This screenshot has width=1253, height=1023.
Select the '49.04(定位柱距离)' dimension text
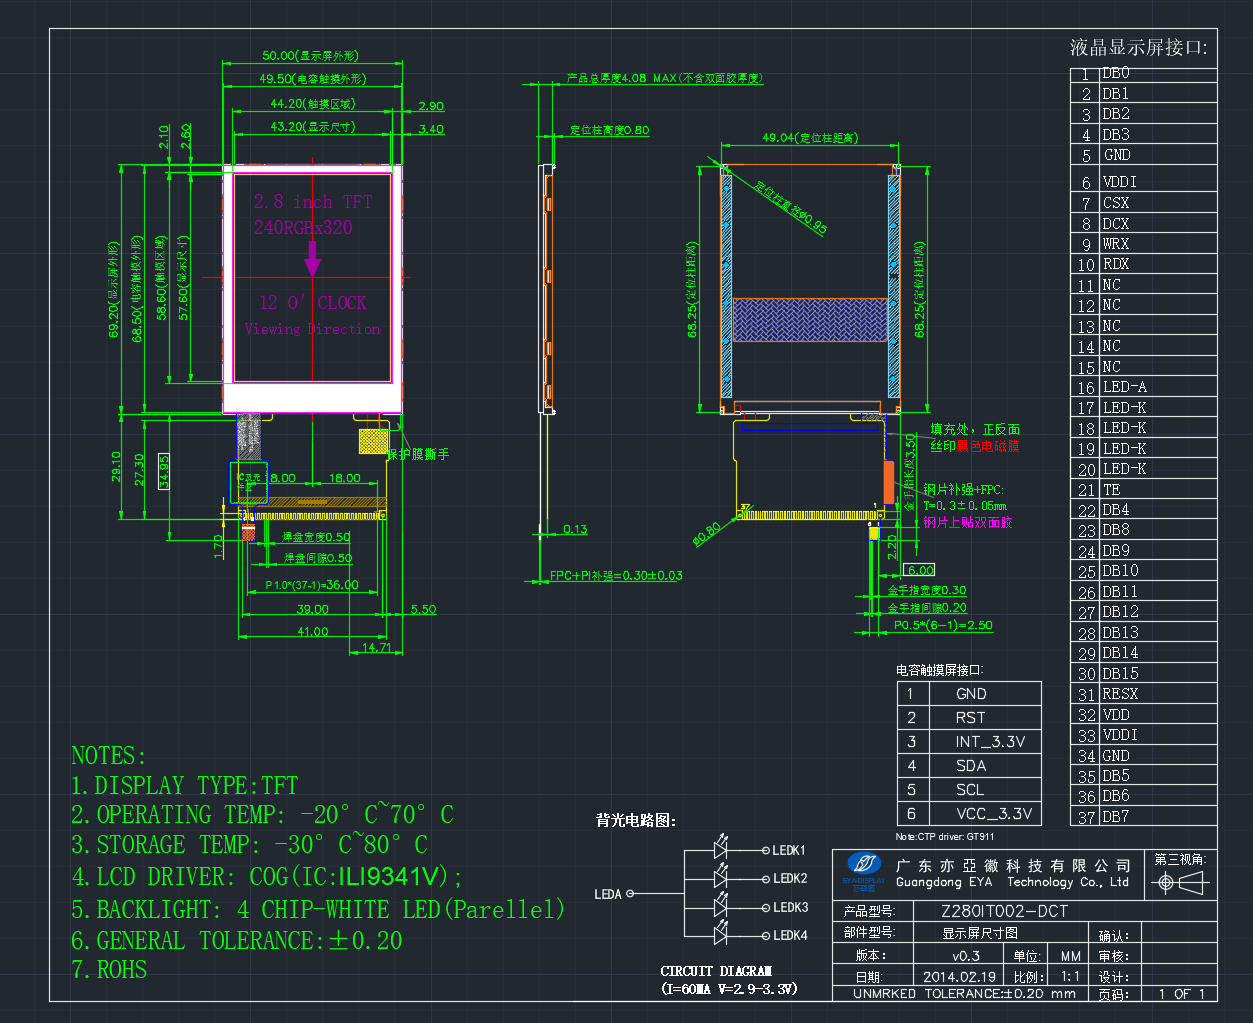(x=810, y=138)
